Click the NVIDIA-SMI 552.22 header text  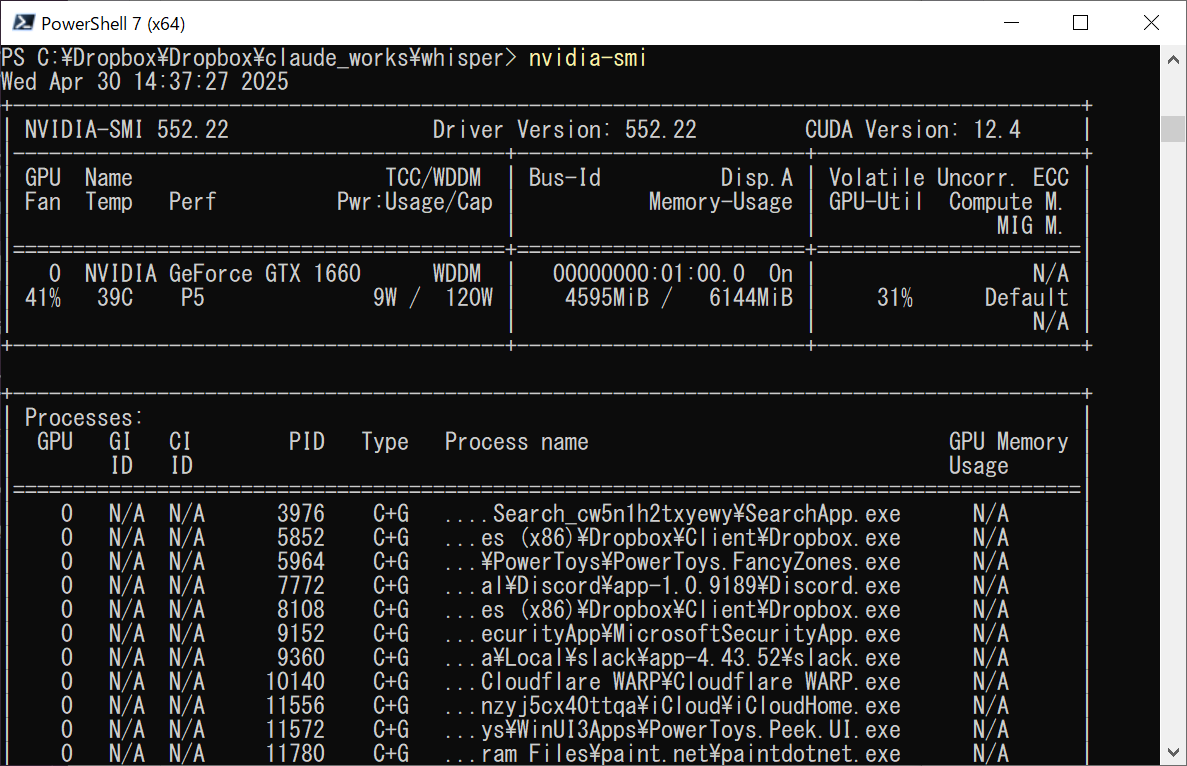[x=126, y=129]
